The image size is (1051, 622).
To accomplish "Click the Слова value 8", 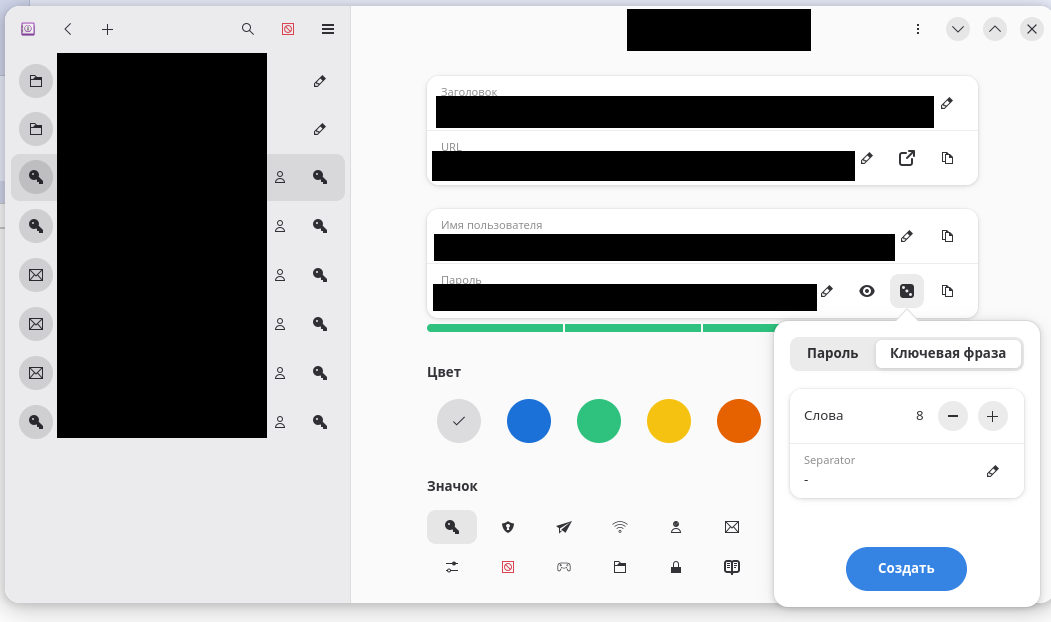I will pyautogui.click(x=920, y=416).
